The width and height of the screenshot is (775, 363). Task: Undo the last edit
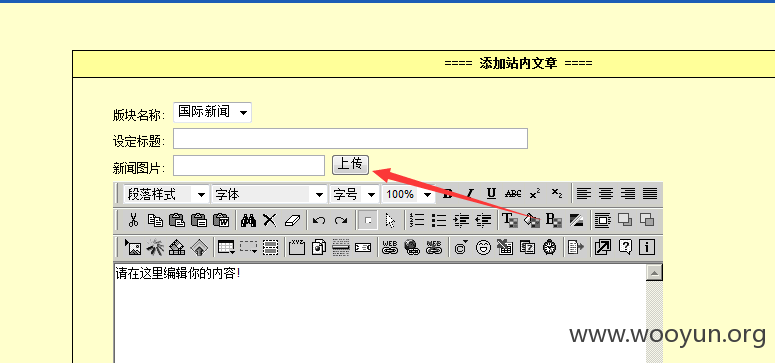(x=319, y=221)
